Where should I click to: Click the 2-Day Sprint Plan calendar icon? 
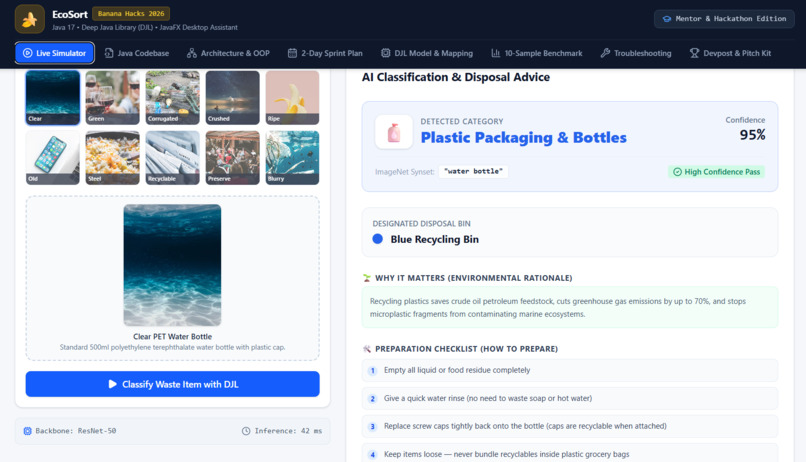[x=292, y=53]
